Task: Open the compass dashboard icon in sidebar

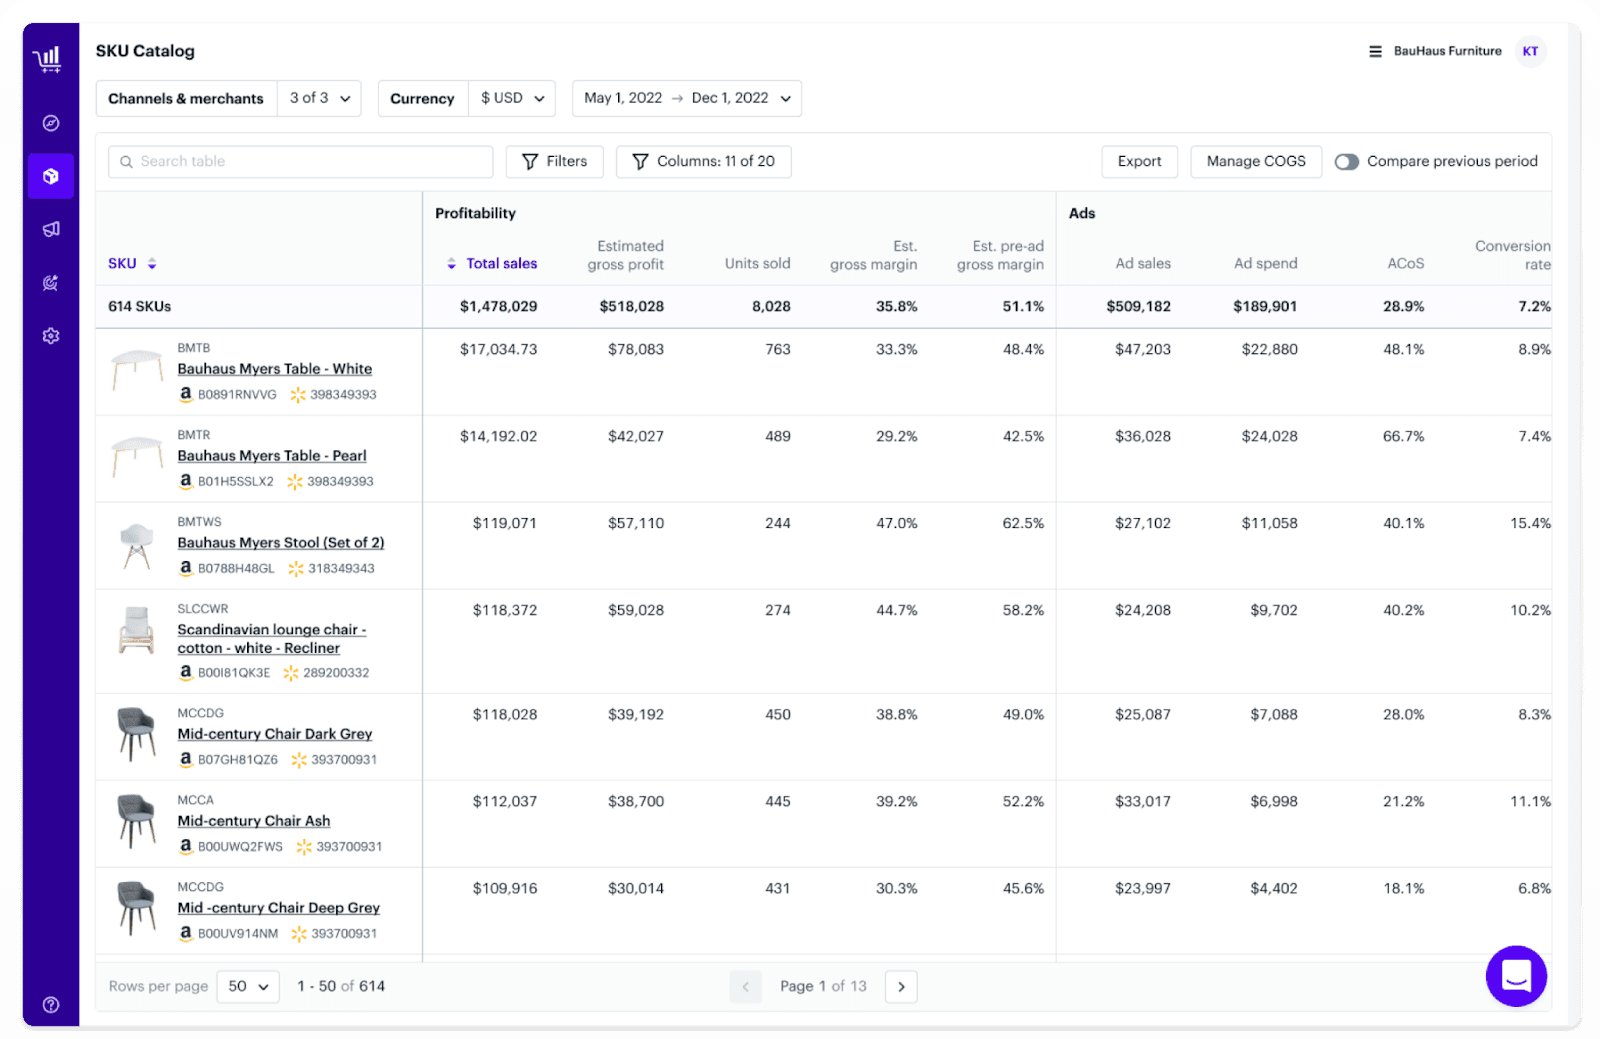Action: coord(51,123)
